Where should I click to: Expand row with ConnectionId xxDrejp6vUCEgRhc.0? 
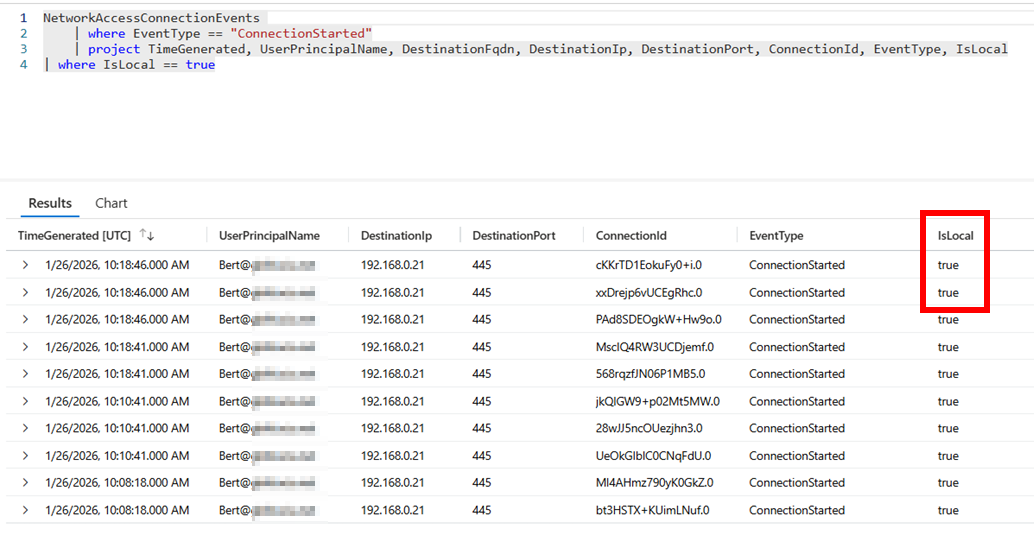(x=25, y=292)
